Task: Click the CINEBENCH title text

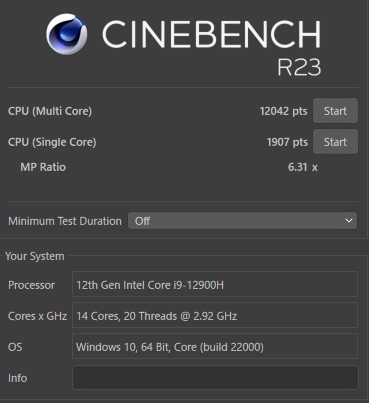Action: tap(211, 34)
